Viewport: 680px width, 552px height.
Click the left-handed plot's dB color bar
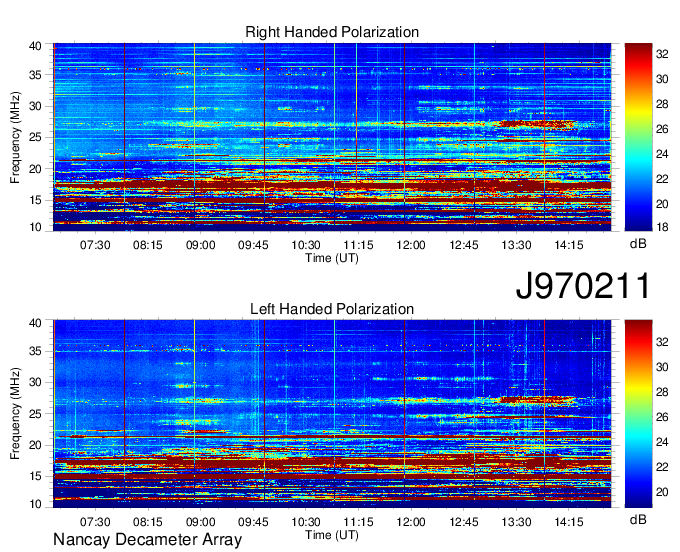click(x=638, y=414)
